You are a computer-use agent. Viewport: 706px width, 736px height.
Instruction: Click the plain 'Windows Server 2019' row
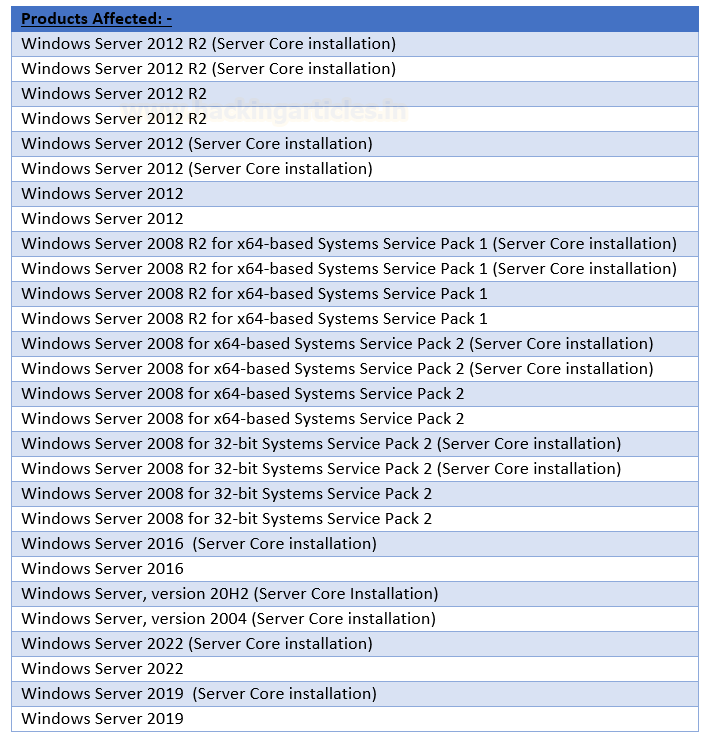[x=355, y=719]
